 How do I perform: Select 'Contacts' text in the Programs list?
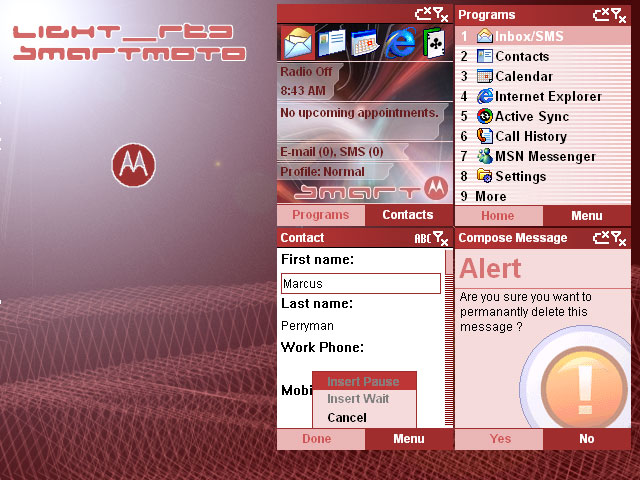(522, 56)
